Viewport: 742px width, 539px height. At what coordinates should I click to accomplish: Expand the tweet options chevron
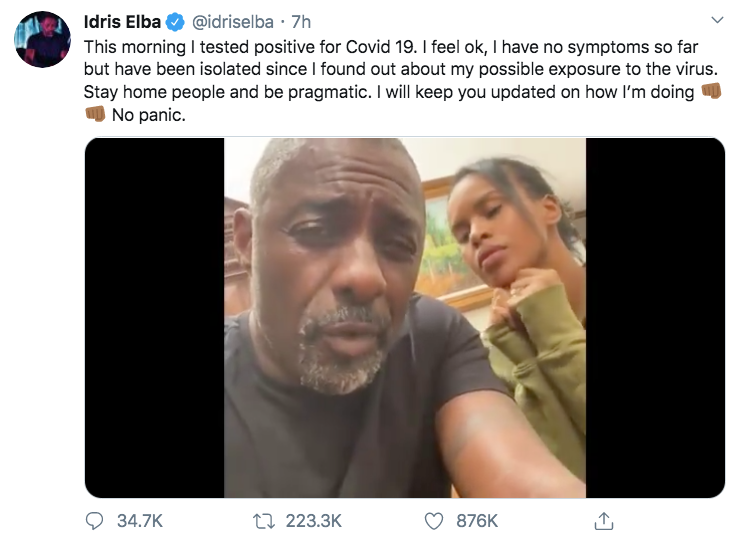pos(716,20)
